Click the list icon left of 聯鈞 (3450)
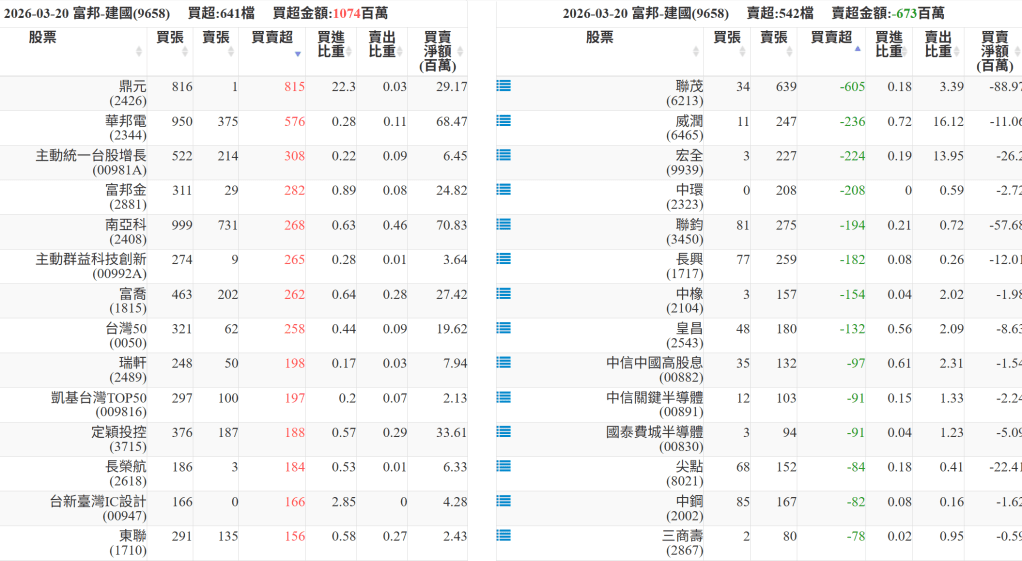Image resolution: width=1022 pixels, height=561 pixels. pos(504,225)
